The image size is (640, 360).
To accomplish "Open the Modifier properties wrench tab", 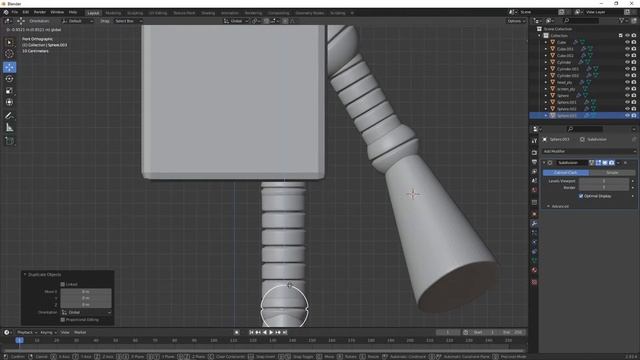I will tap(534, 223).
